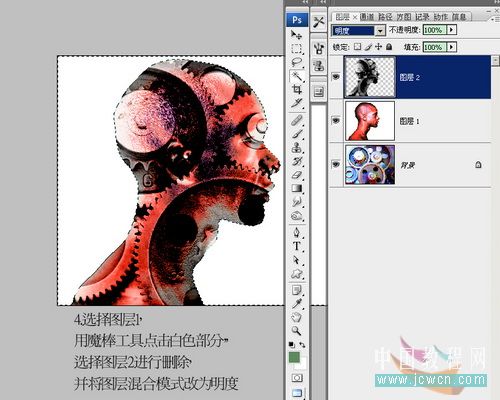The height and width of the screenshot is (400, 500).
Task: Open the tool presets dock icon
Action: coord(319,22)
